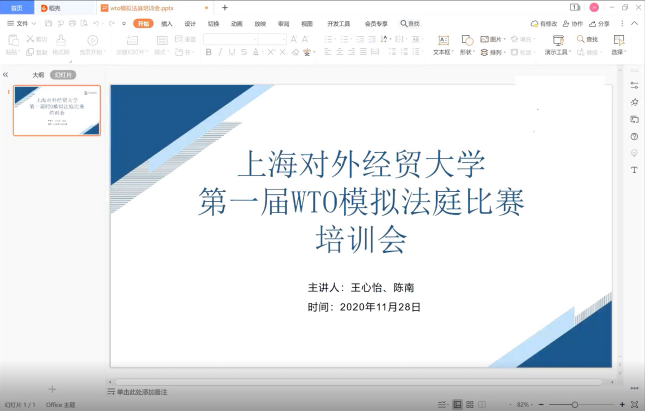The height and width of the screenshot is (411, 645).
Task: Collapse the slide panel with double-arrow icon
Action: pyautogui.click(x=6, y=74)
